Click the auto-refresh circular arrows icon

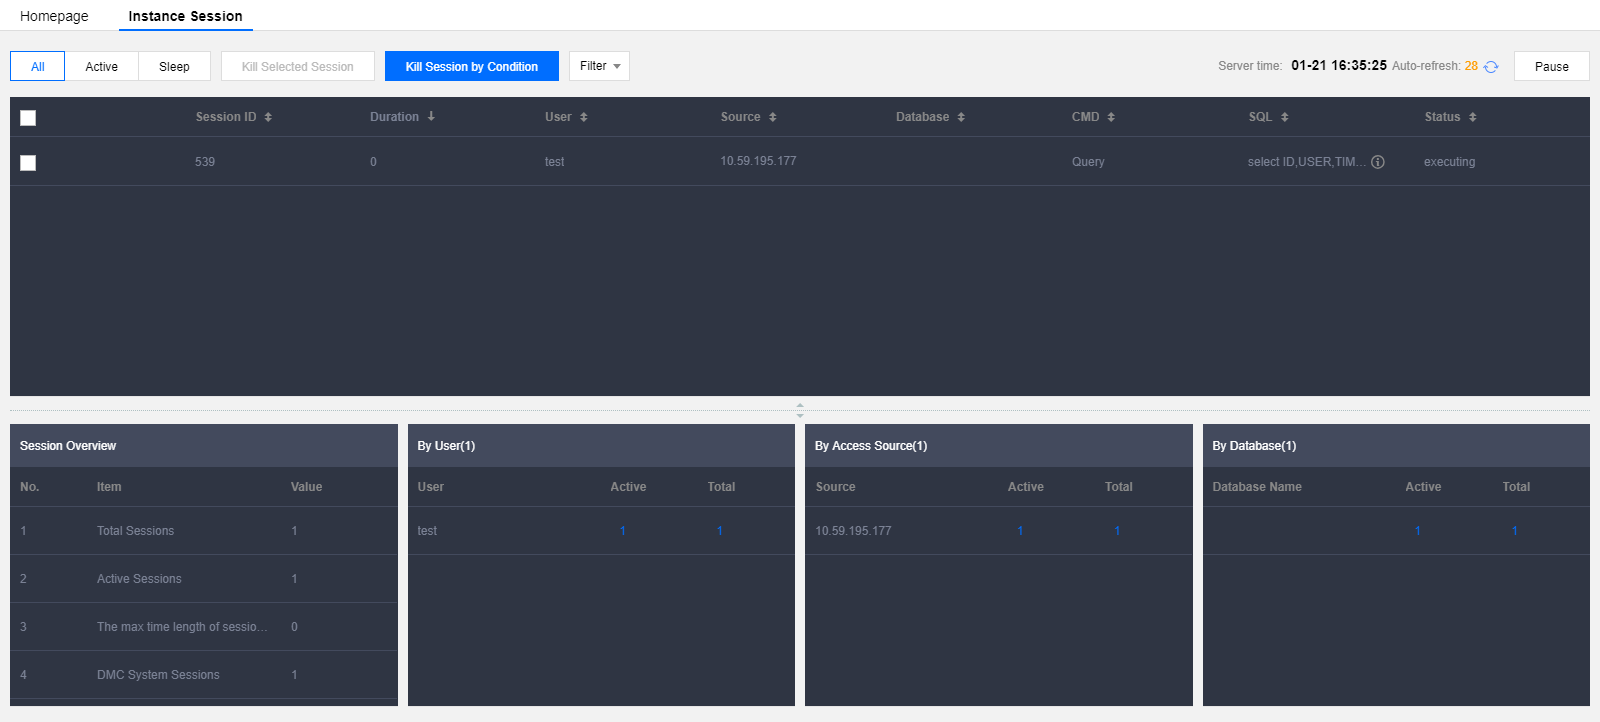point(1491,67)
